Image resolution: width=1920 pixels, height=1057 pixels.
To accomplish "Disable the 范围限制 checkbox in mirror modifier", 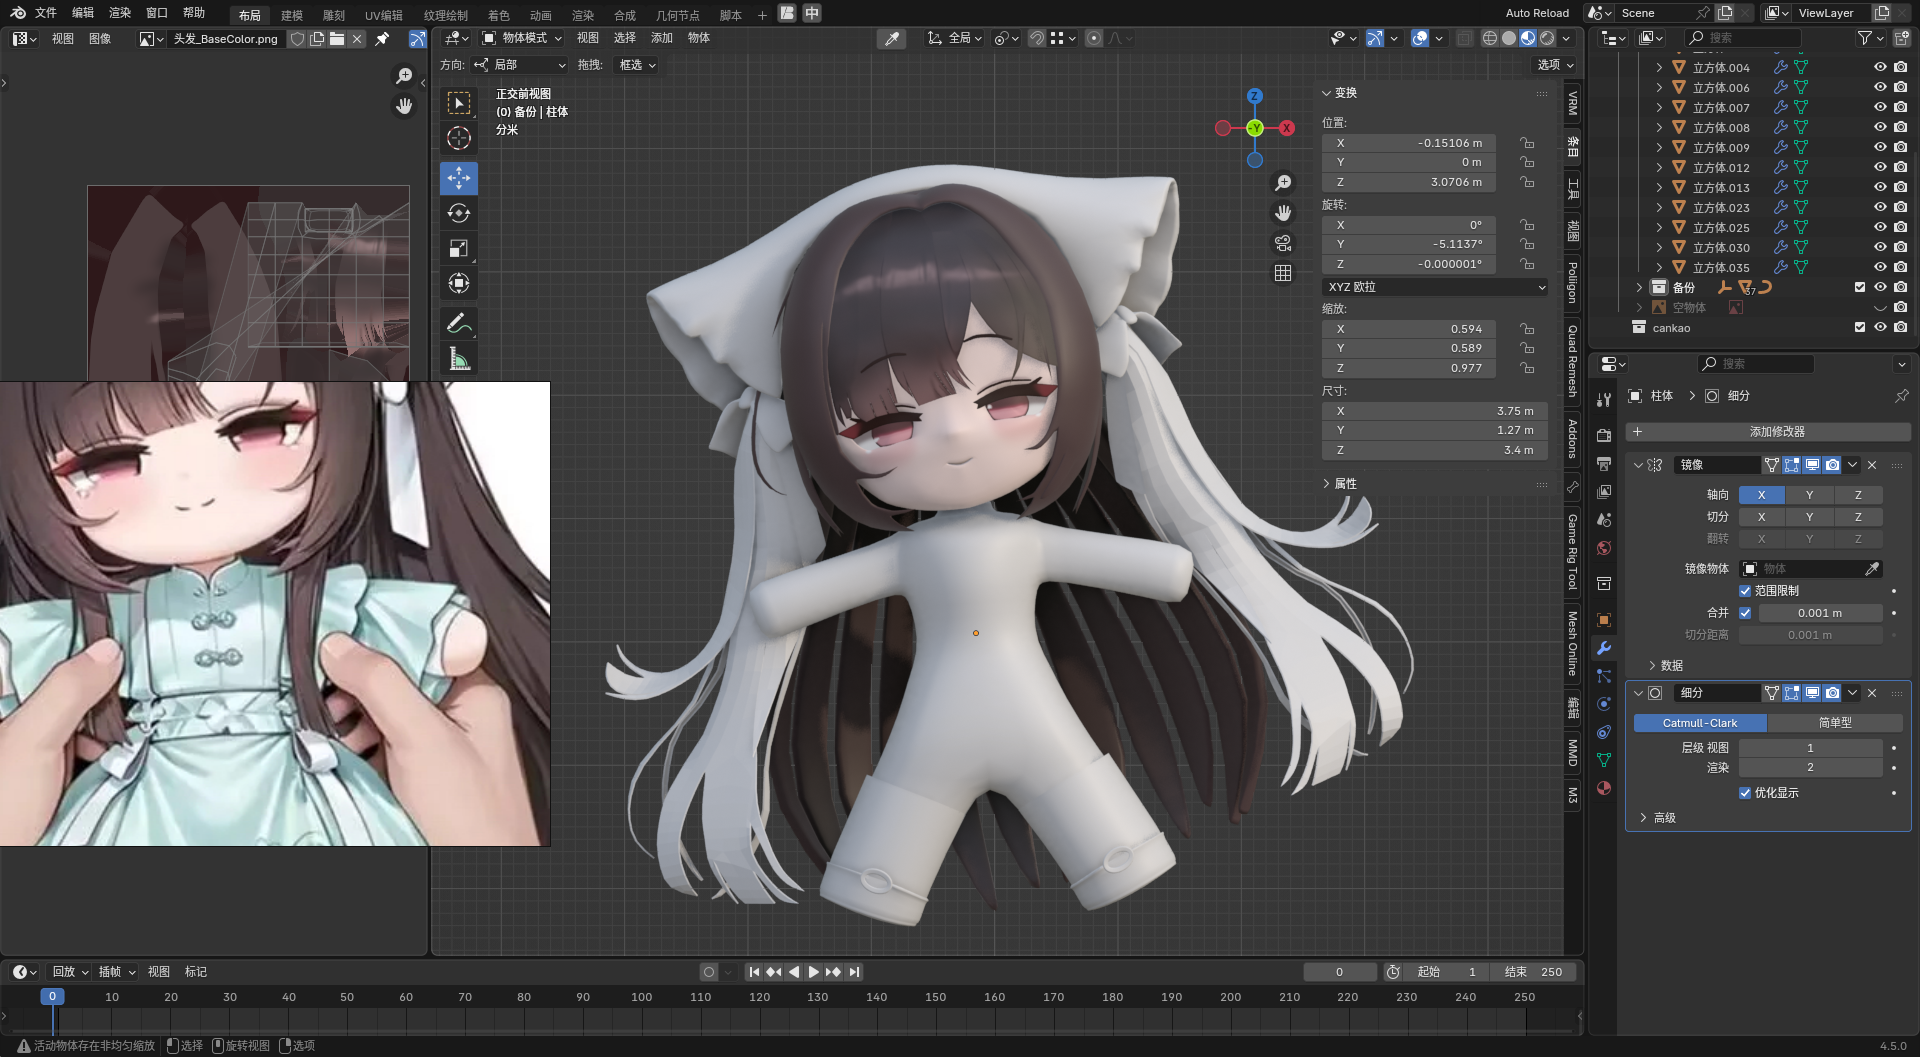I will point(1745,591).
